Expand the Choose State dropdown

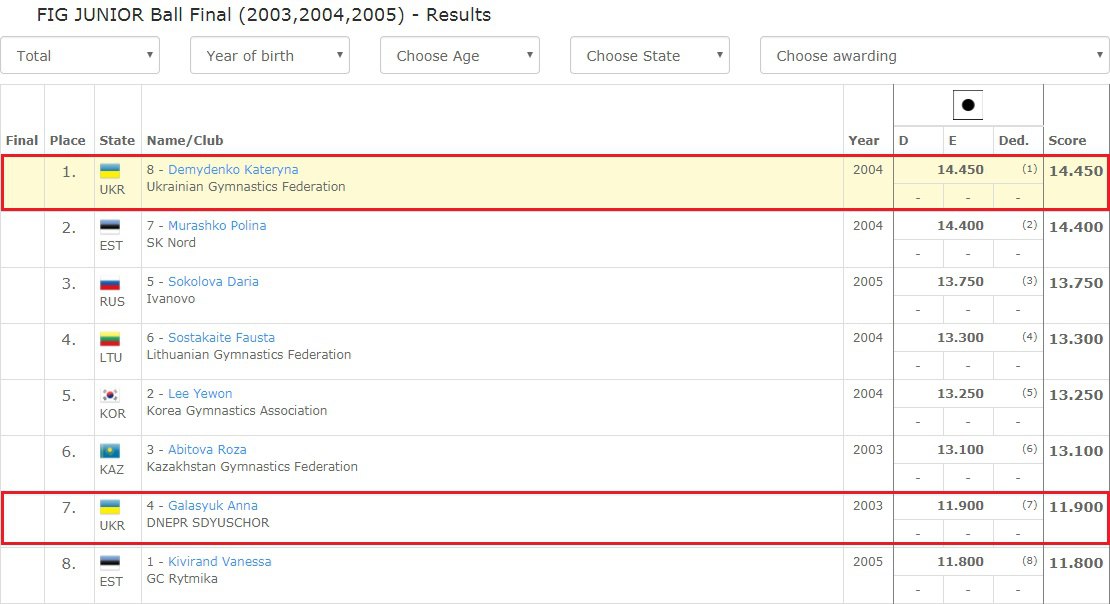click(650, 56)
